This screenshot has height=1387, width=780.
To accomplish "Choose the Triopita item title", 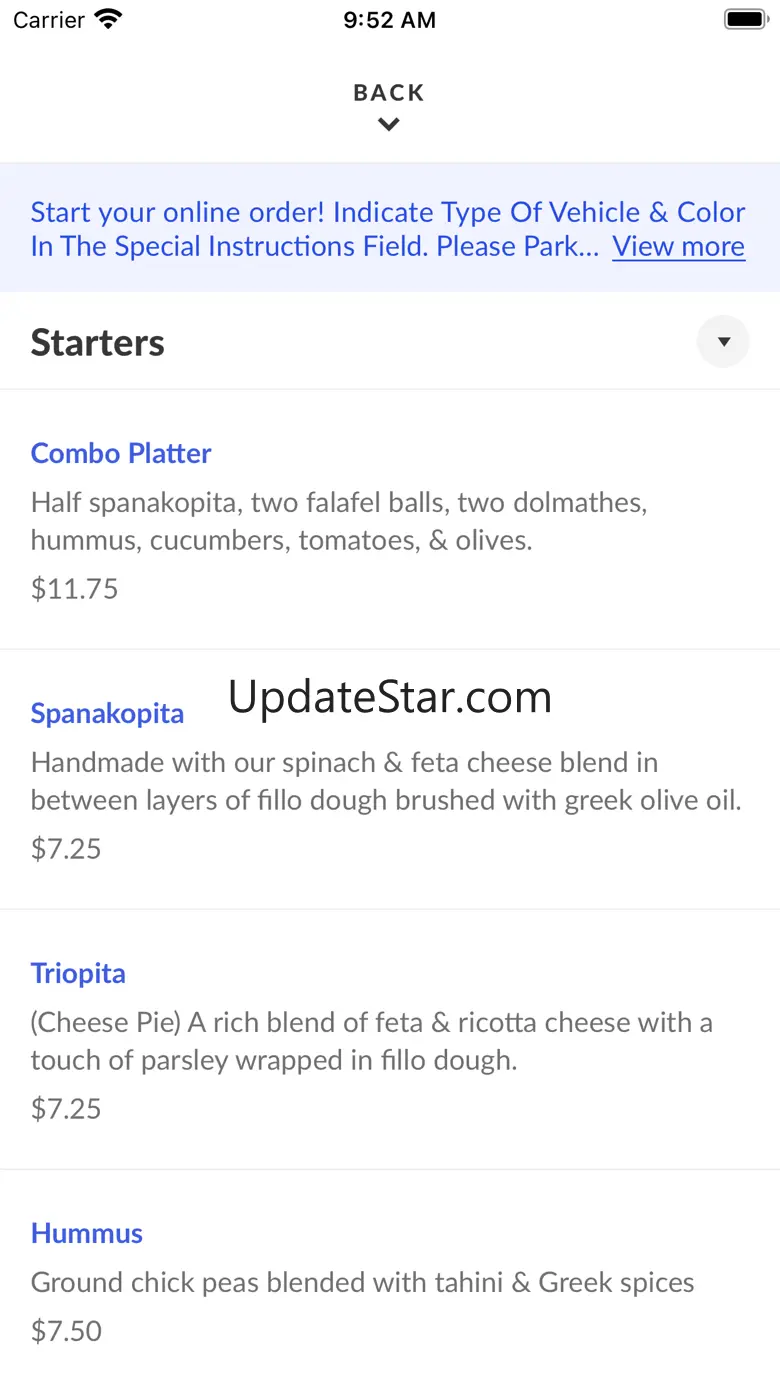I will point(78,973).
